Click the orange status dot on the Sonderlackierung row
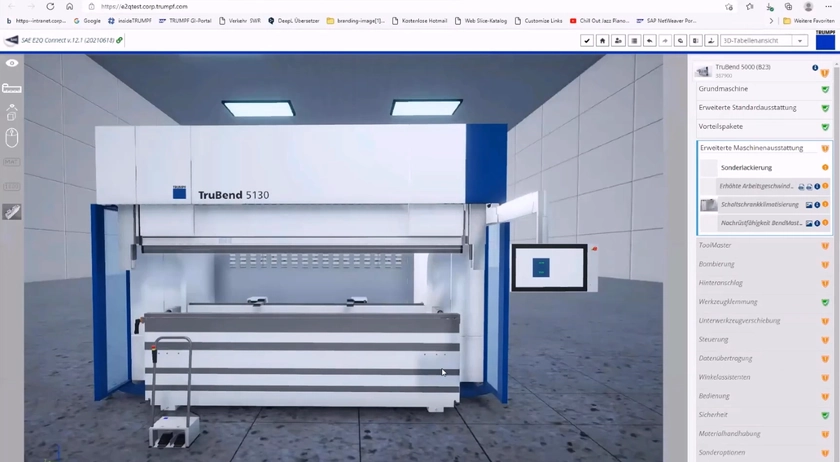Image resolution: width=840 pixels, height=462 pixels. click(825, 168)
